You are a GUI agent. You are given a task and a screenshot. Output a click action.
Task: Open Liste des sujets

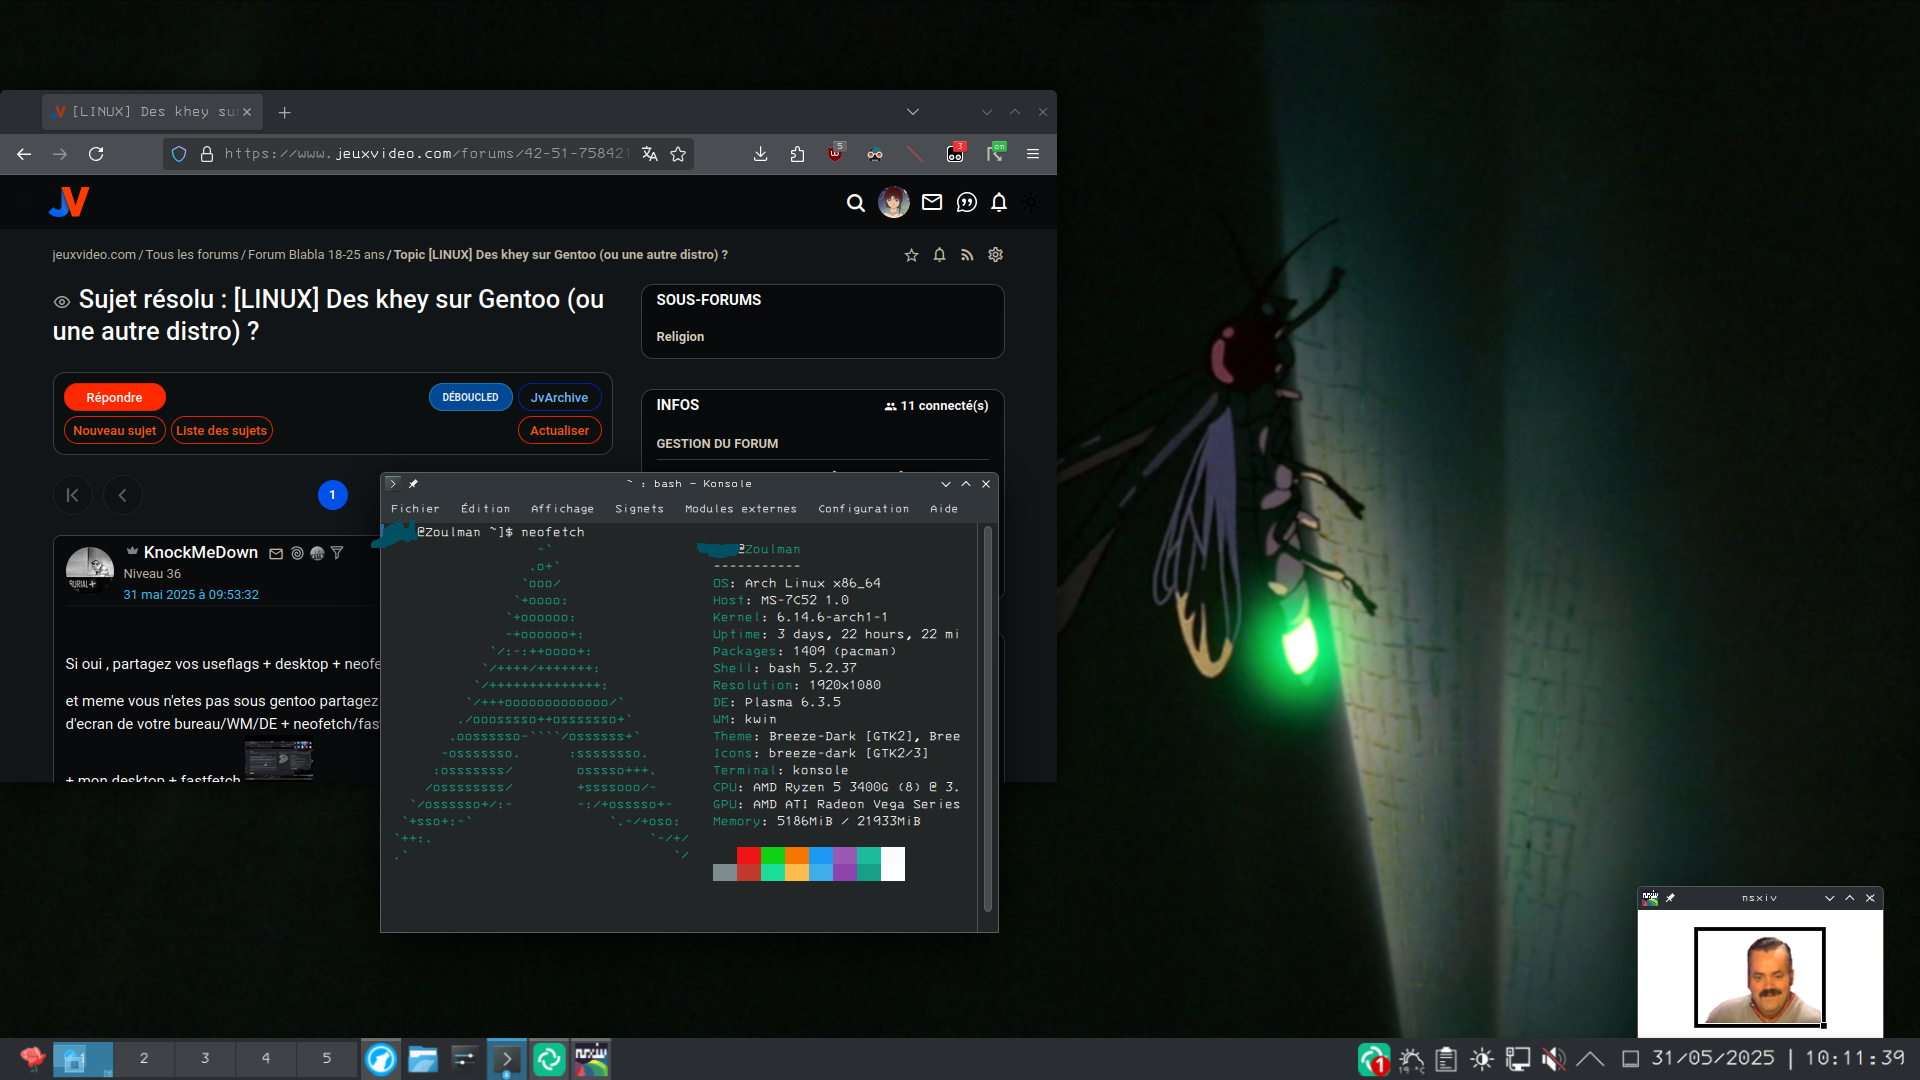click(x=221, y=430)
